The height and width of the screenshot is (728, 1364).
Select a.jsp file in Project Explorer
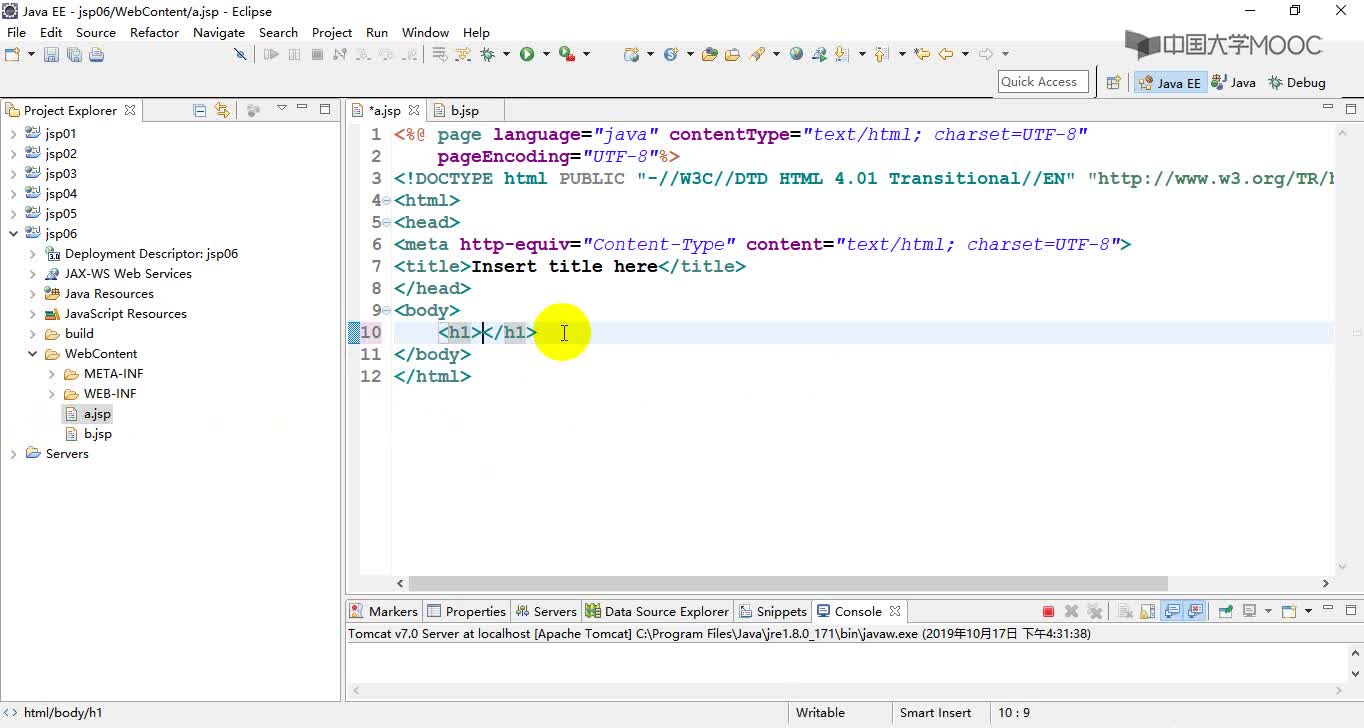tap(88, 414)
